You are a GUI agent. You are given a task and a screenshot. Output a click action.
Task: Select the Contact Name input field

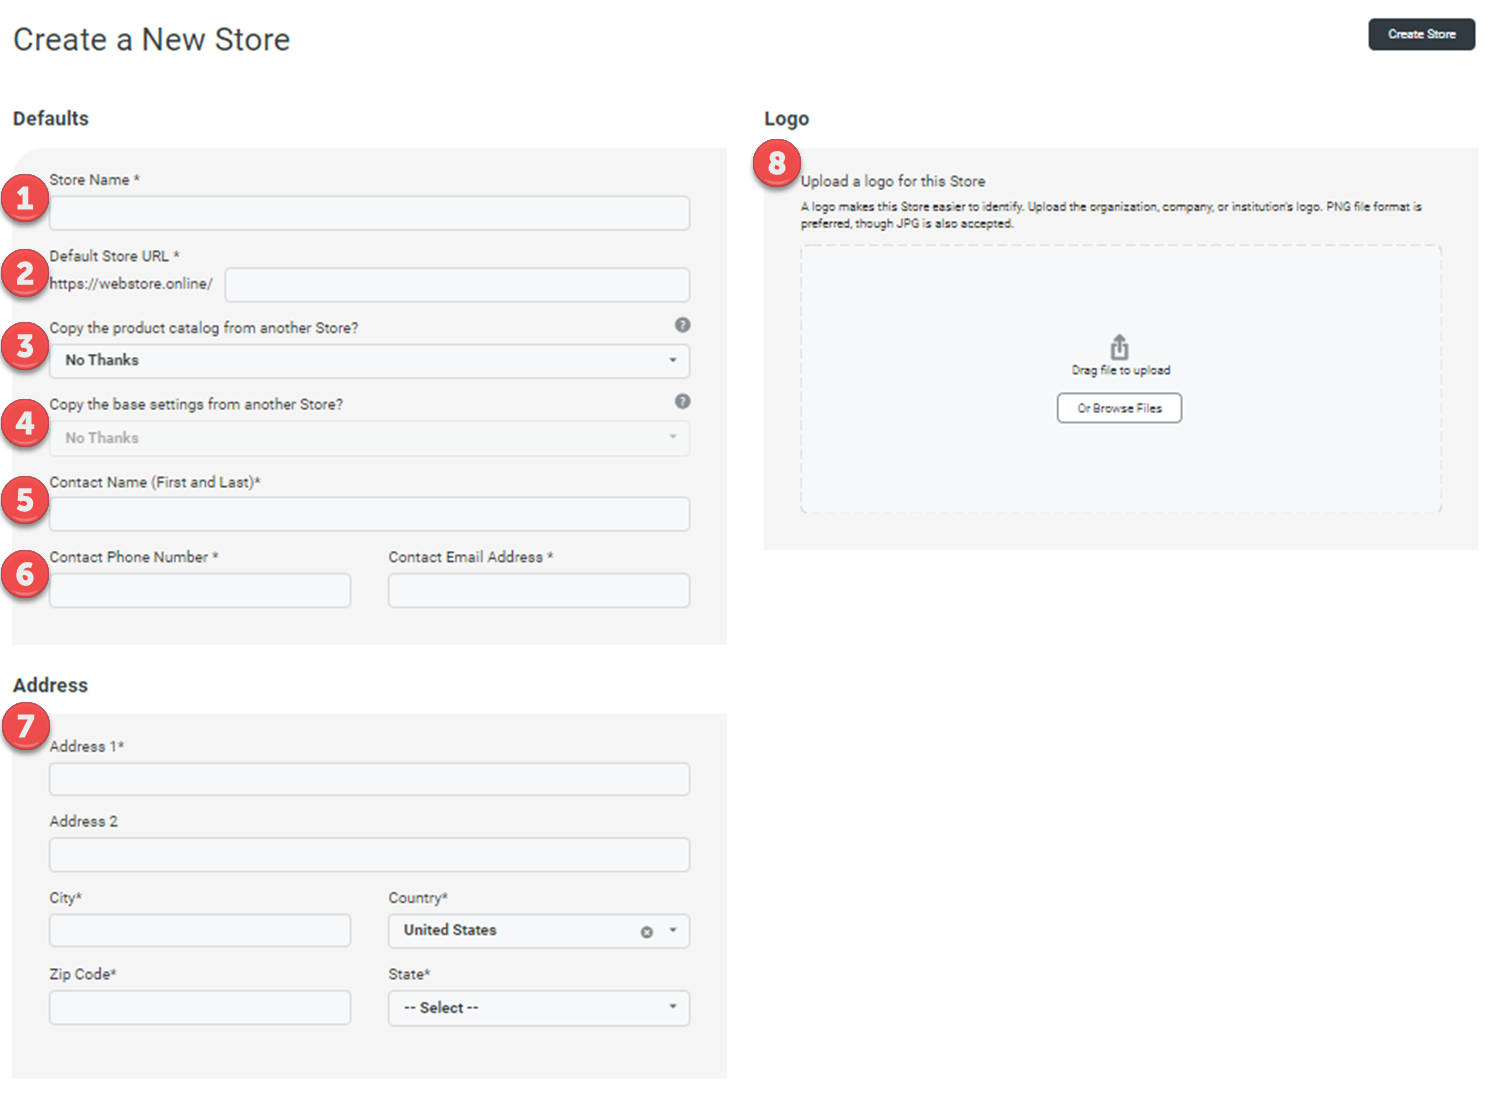point(369,514)
